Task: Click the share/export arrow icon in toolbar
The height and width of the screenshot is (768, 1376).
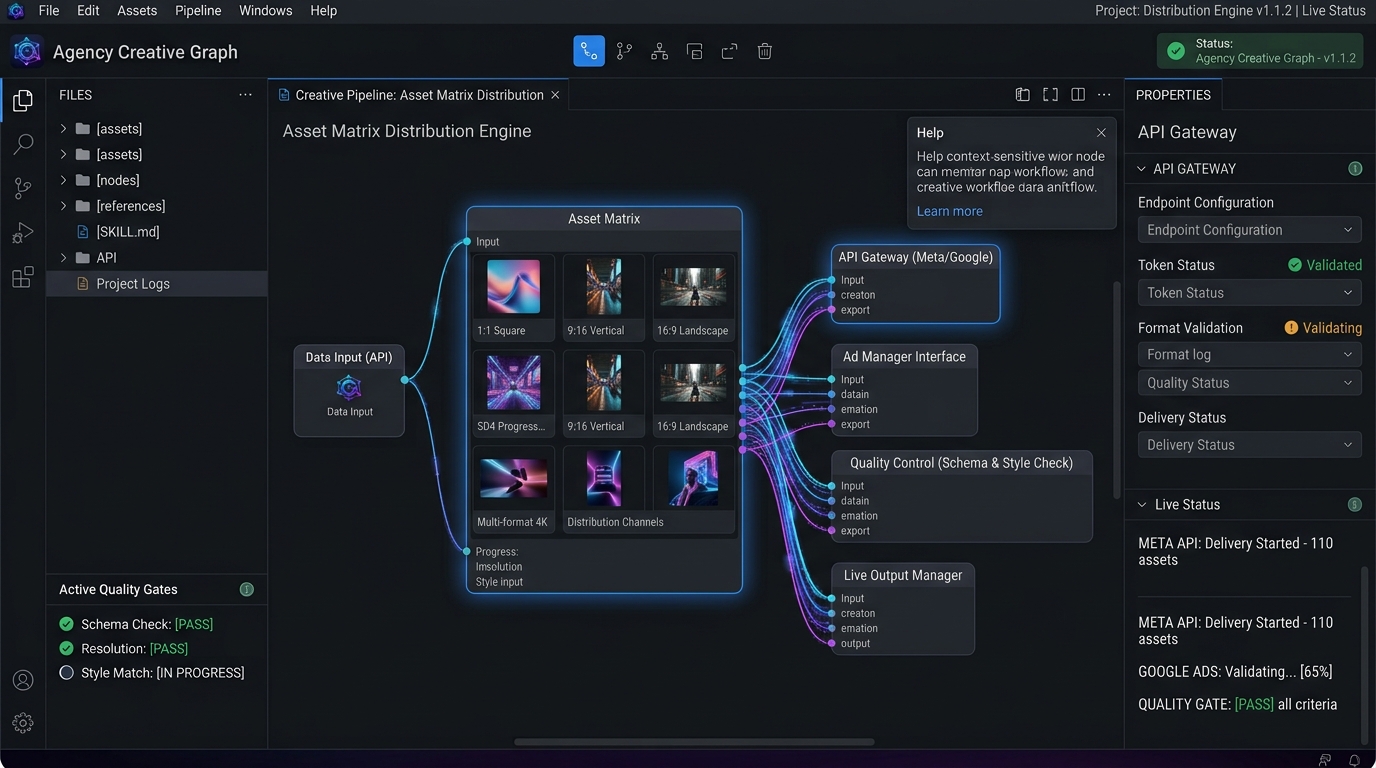Action: click(729, 51)
